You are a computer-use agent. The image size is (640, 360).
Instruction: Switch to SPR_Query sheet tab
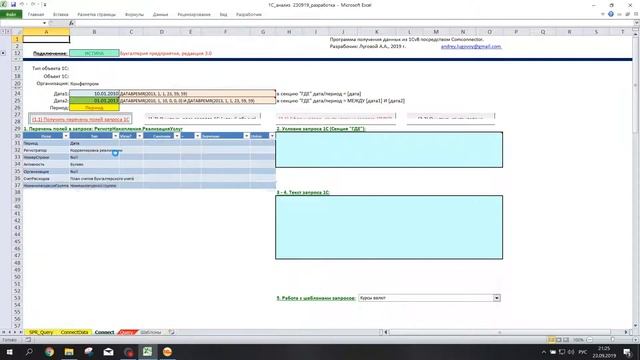(41, 332)
